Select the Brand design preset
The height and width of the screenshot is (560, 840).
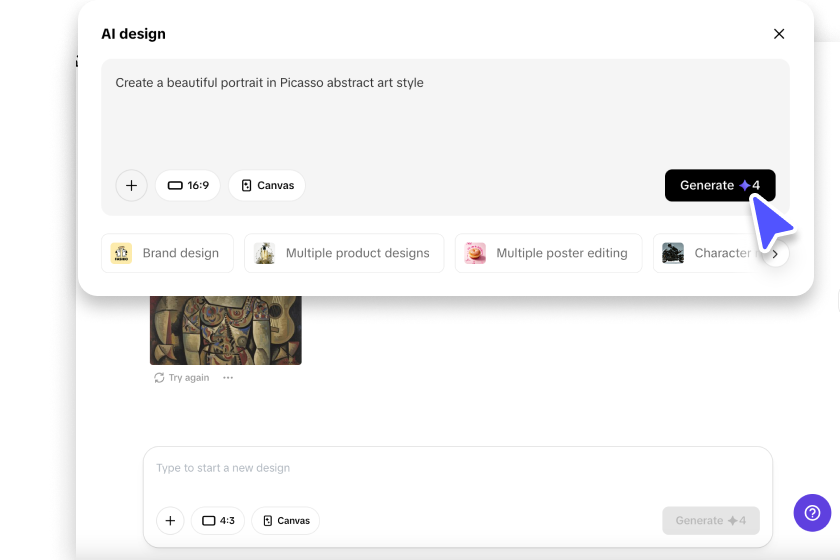pos(167,253)
